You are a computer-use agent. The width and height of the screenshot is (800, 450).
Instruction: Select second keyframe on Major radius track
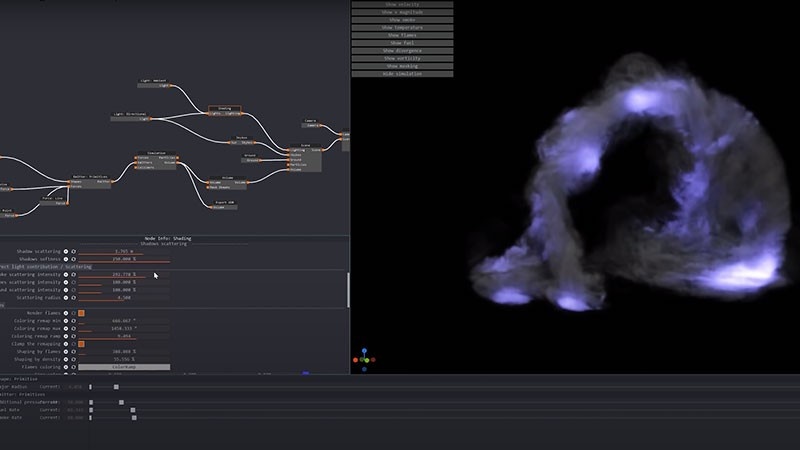[x=116, y=387]
